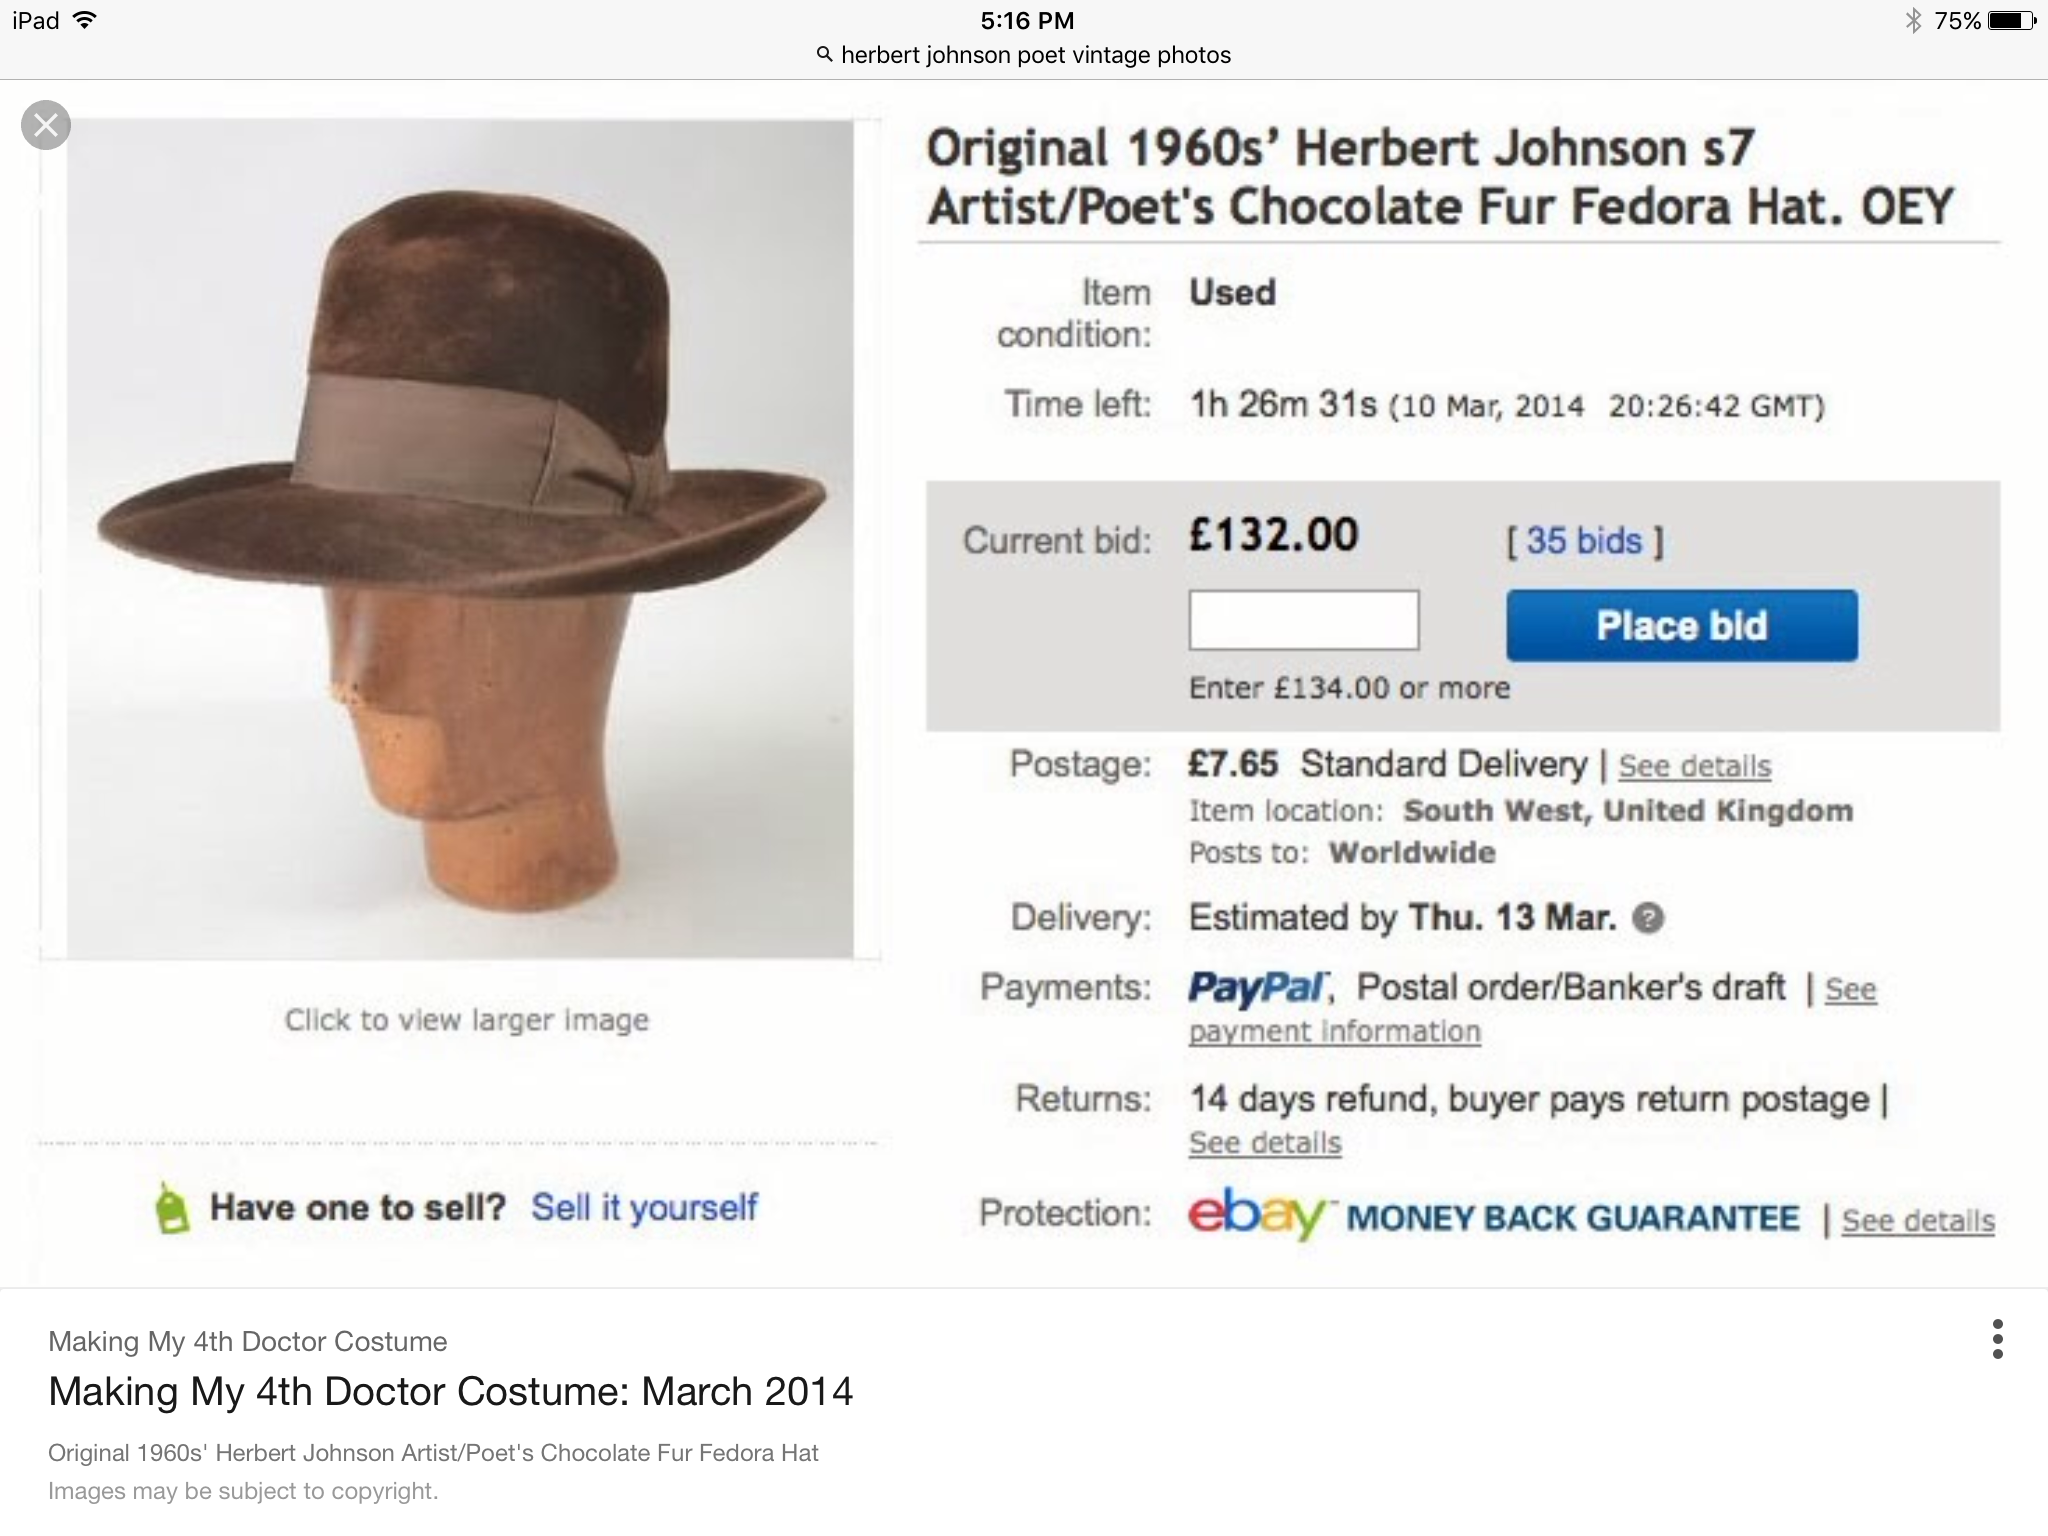Click the brown fedora hat image
The image size is (2048, 1536).
click(x=460, y=539)
